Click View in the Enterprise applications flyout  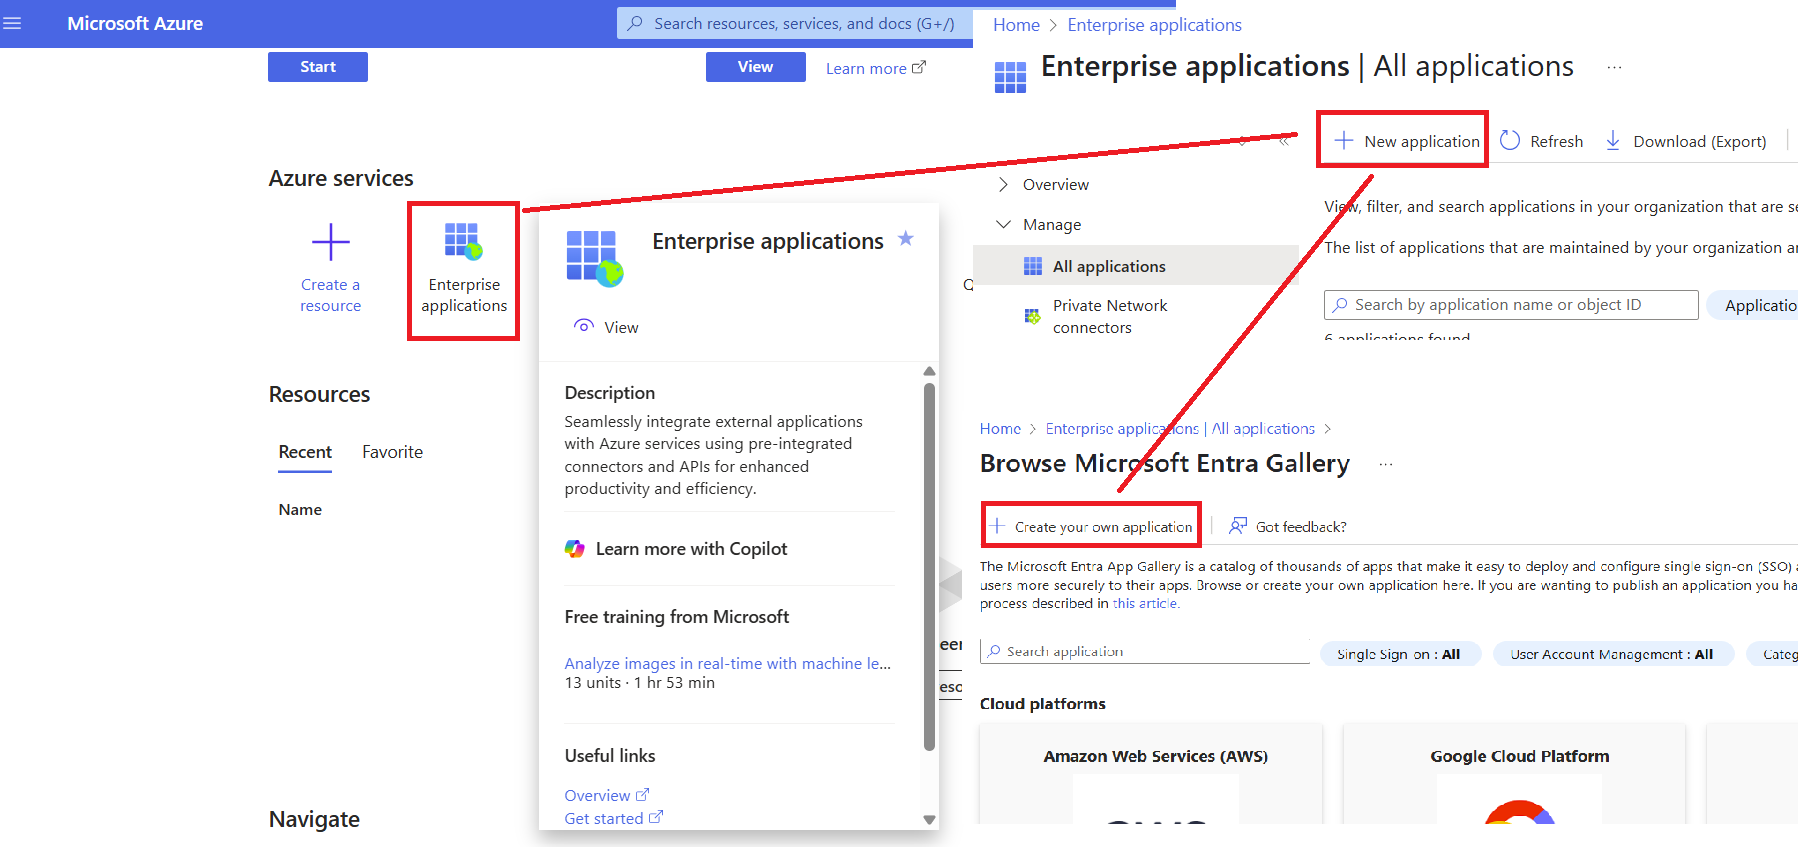pyautogui.click(x=607, y=327)
